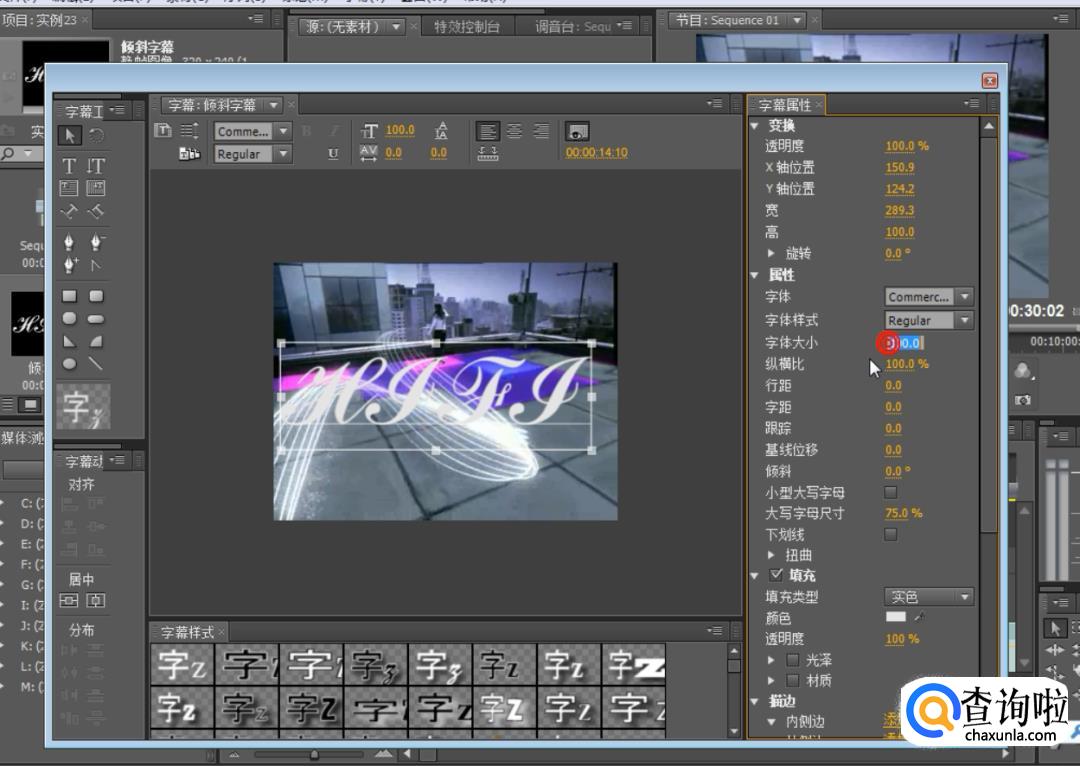
Task: Click the white fill 颜色 swatch
Action: click(x=895, y=617)
